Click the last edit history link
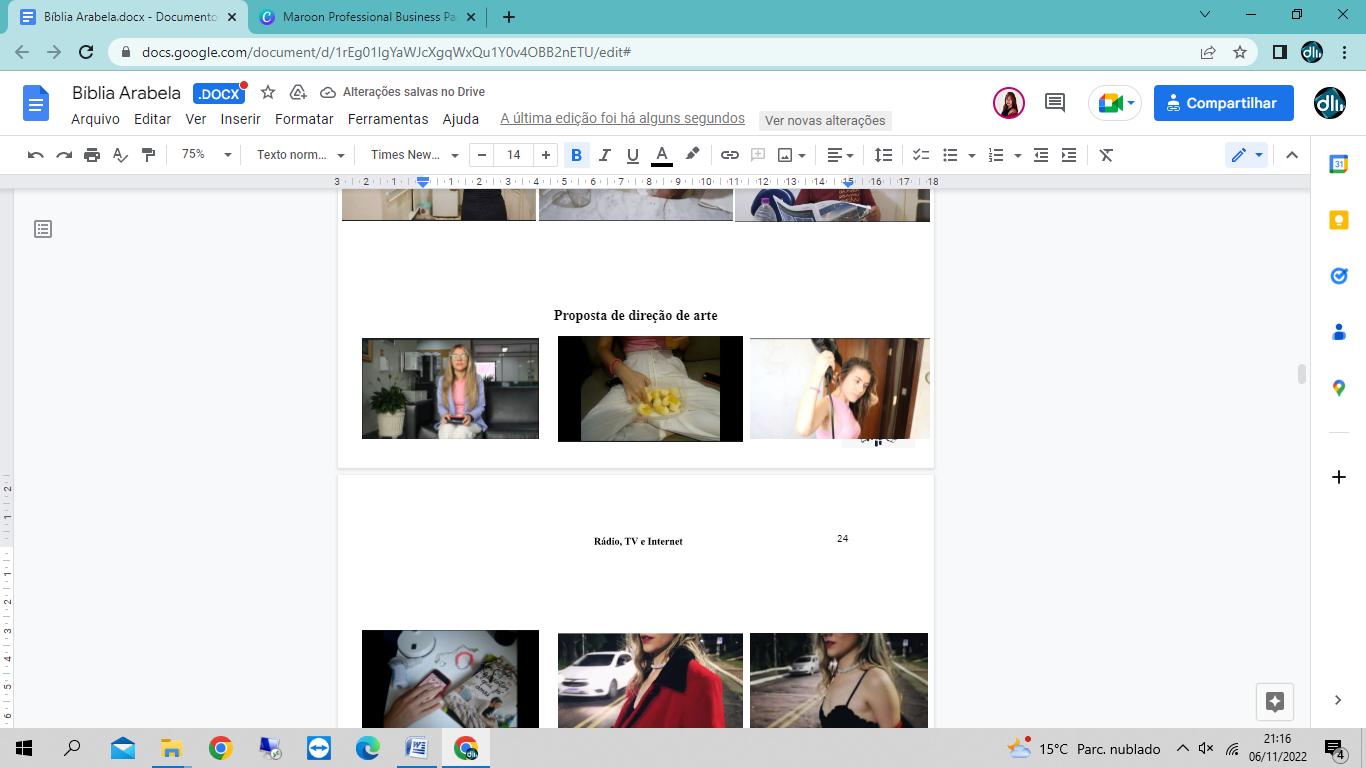 coord(622,118)
